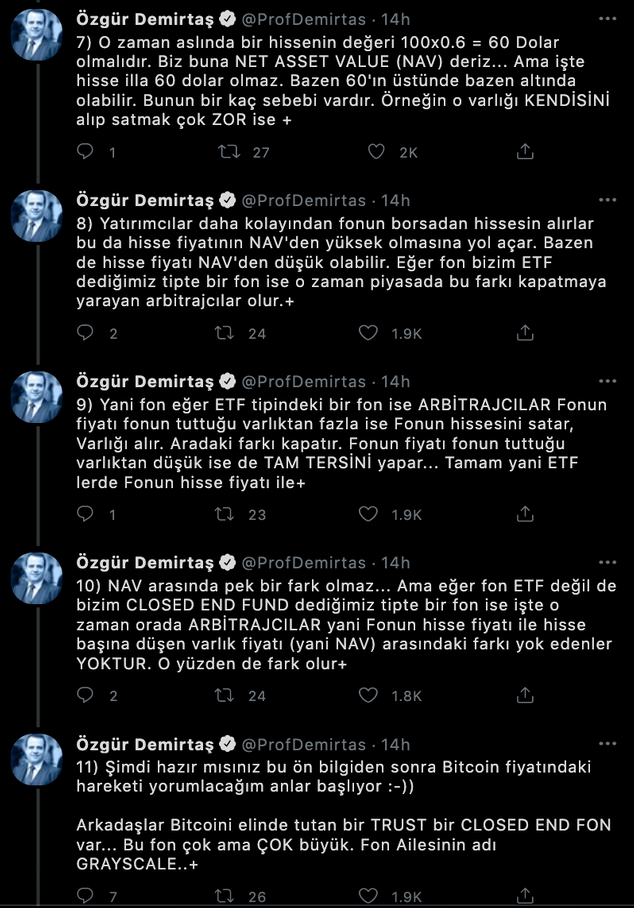
Task: Share tweet 9 about ETF tipindeki fon
Action: [525, 514]
